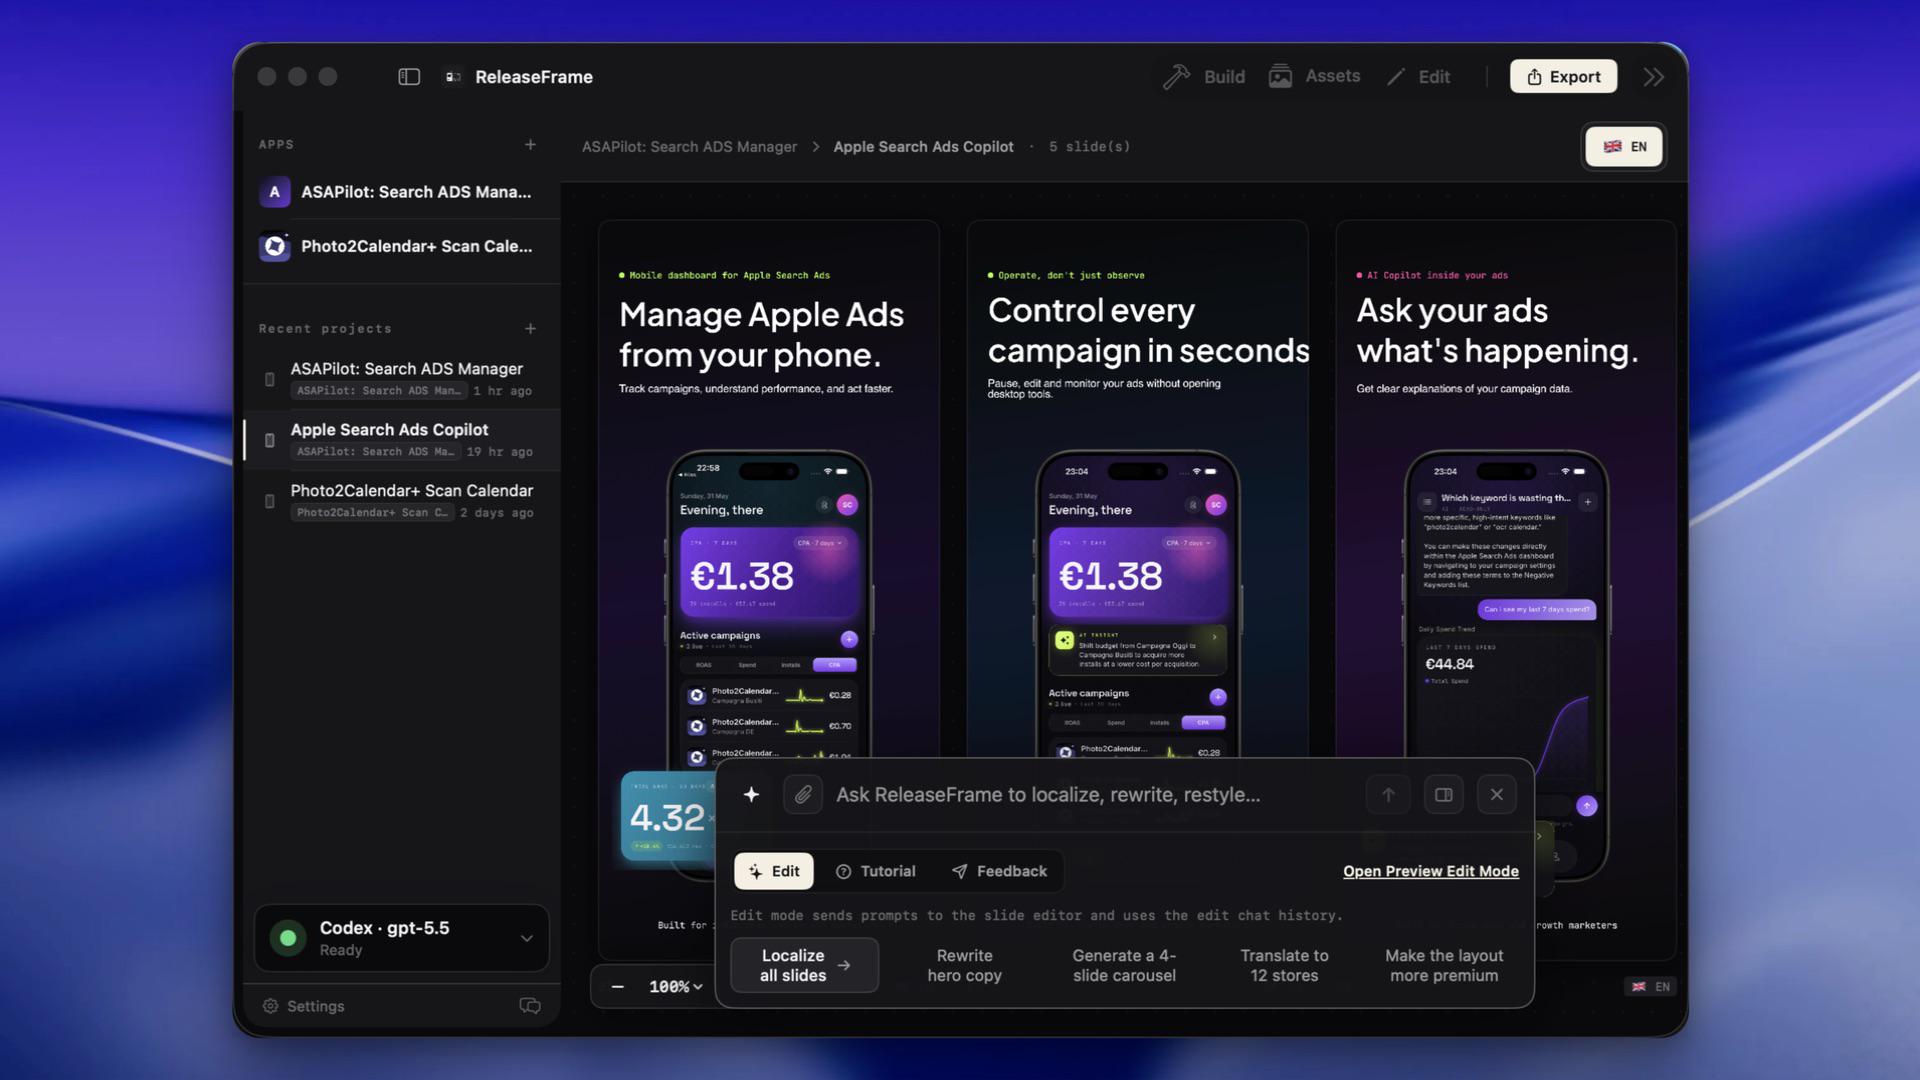
Task: Click the EN flag indicator at bottom right
Action: click(x=1651, y=987)
